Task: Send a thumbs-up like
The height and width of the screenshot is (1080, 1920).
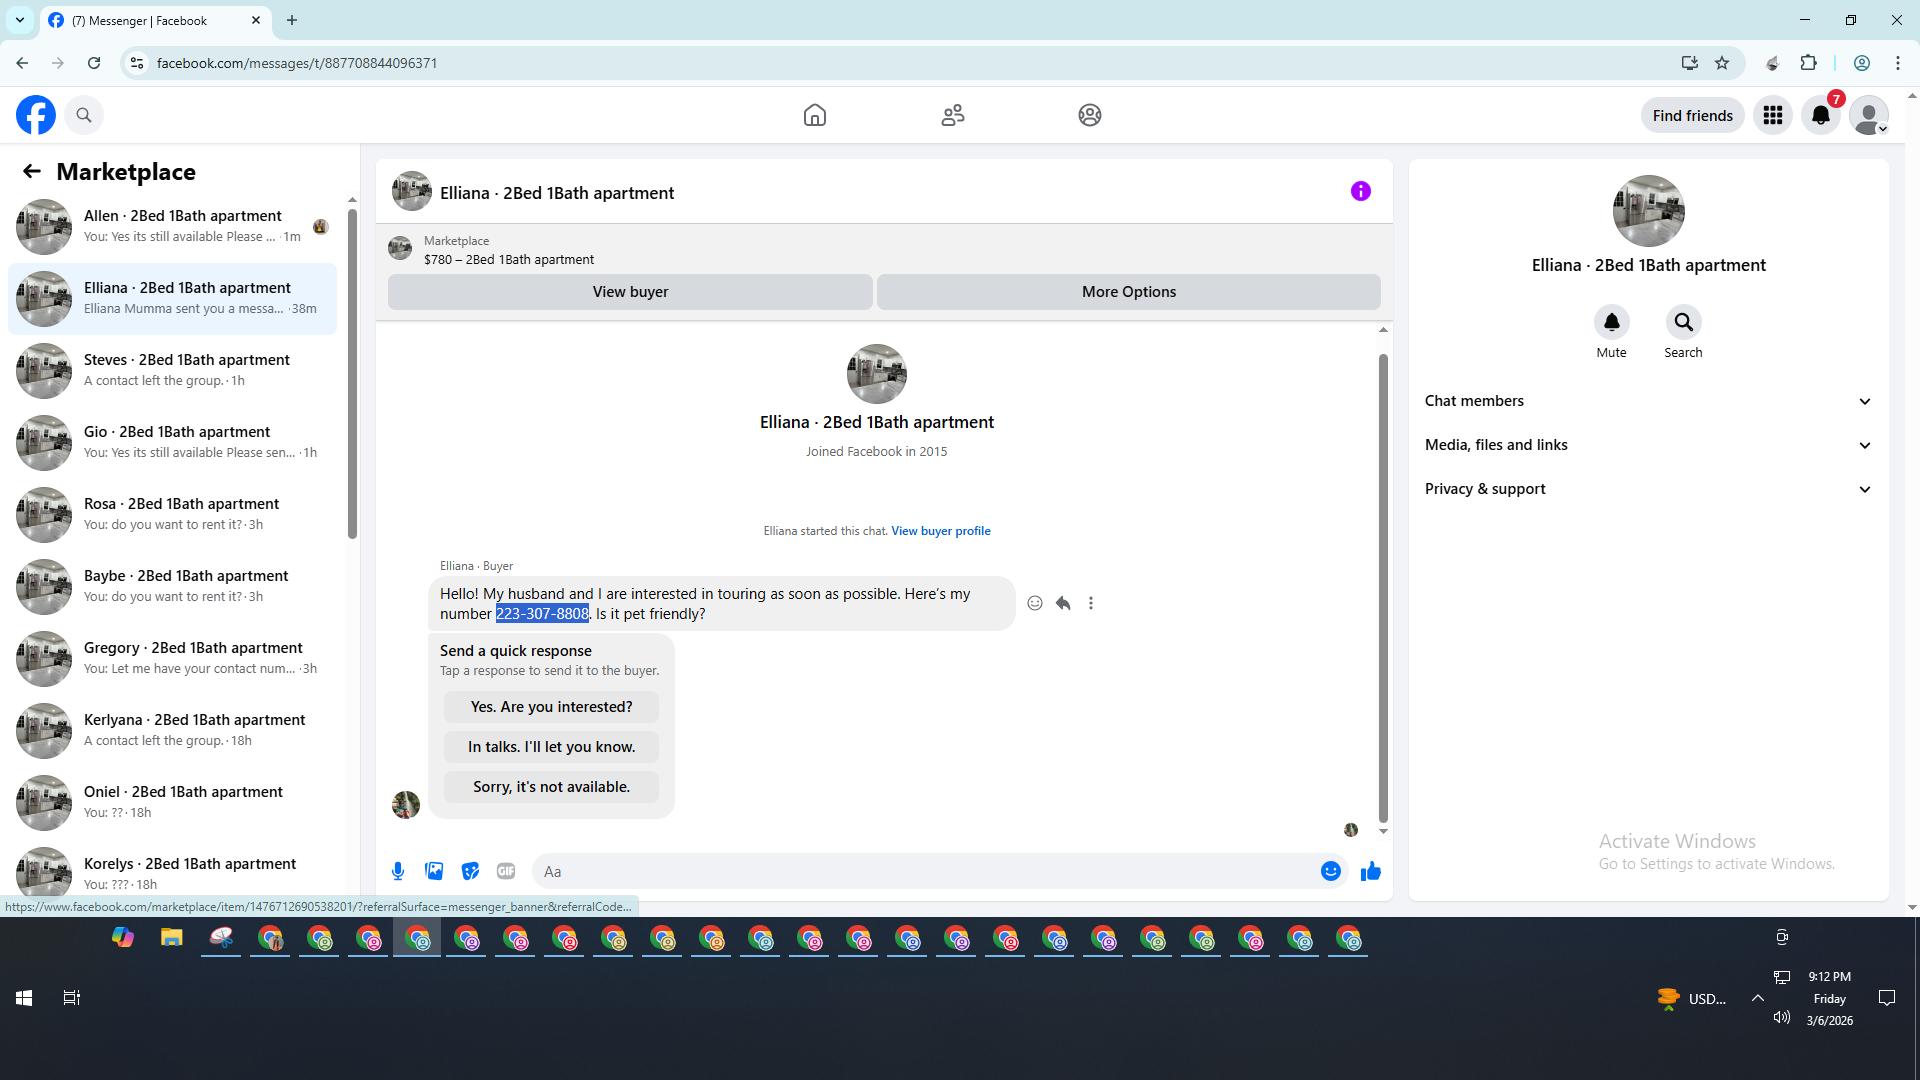Action: coord(1370,871)
